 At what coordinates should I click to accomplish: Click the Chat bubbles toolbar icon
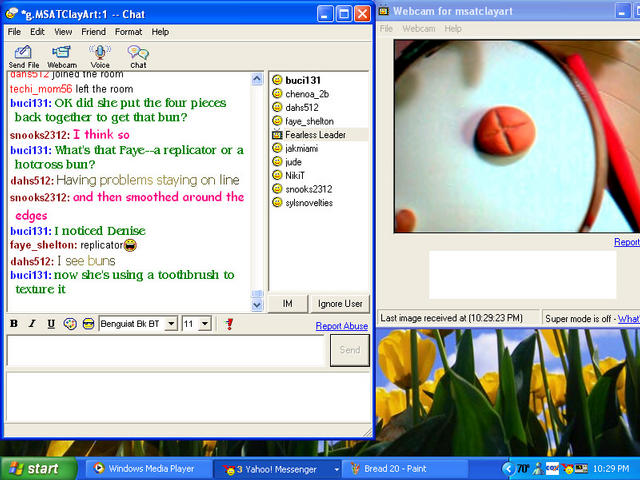[138, 57]
